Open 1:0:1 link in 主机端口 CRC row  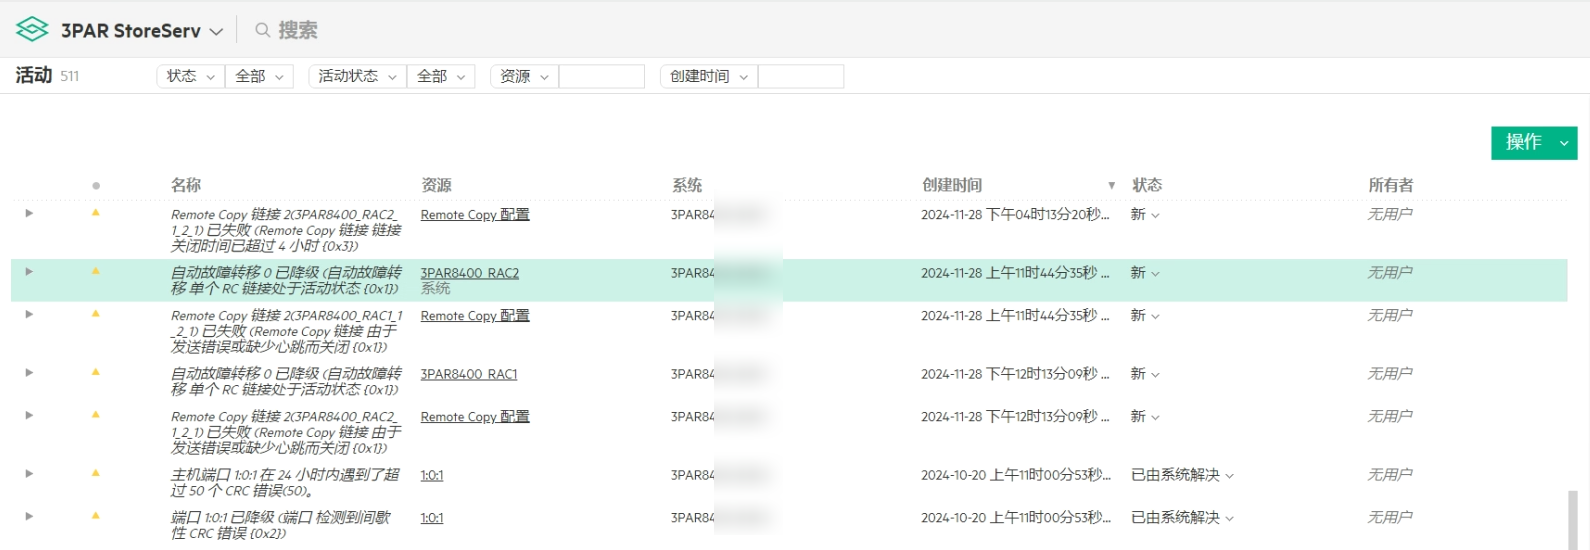432,476
